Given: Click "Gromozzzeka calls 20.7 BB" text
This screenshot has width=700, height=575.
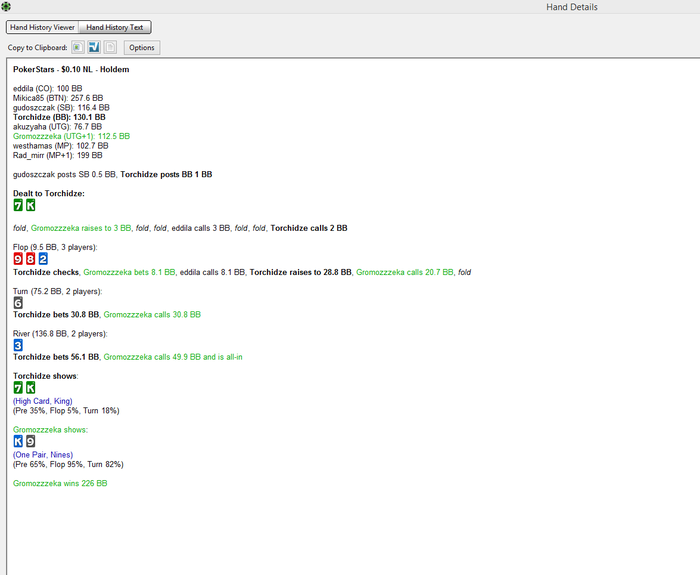Looking at the screenshot, I should click(404, 272).
